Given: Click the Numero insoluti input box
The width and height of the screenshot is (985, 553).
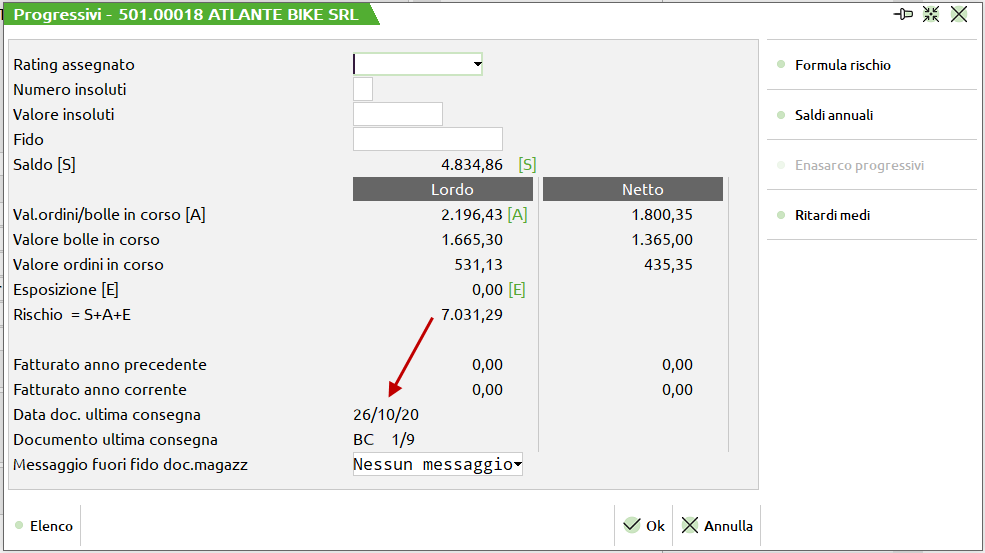Looking at the screenshot, I should point(363,90).
